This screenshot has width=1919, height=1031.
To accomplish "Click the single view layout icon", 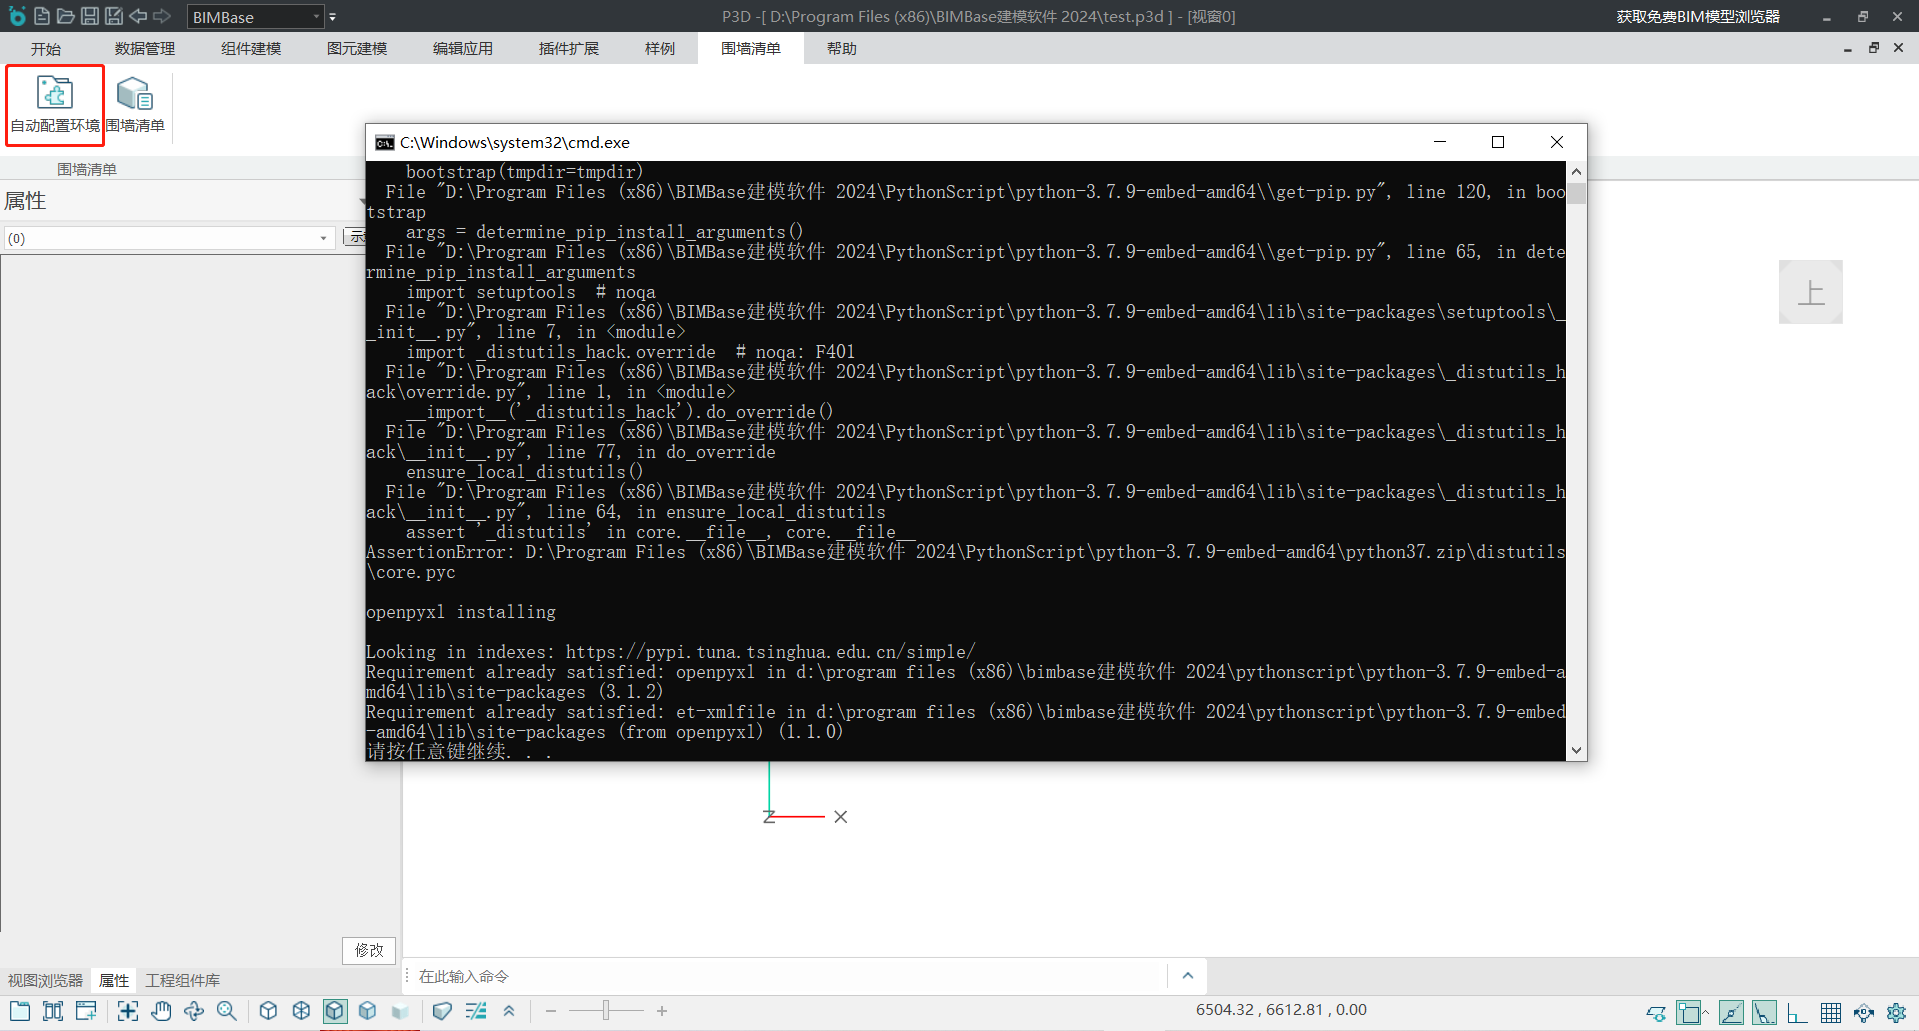I will (x=20, y=1011).
